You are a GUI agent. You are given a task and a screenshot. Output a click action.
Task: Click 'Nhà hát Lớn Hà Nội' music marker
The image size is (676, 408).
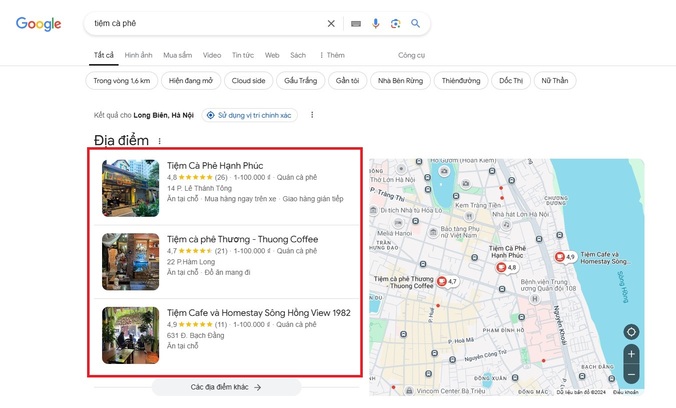click(x=506, y=224)
